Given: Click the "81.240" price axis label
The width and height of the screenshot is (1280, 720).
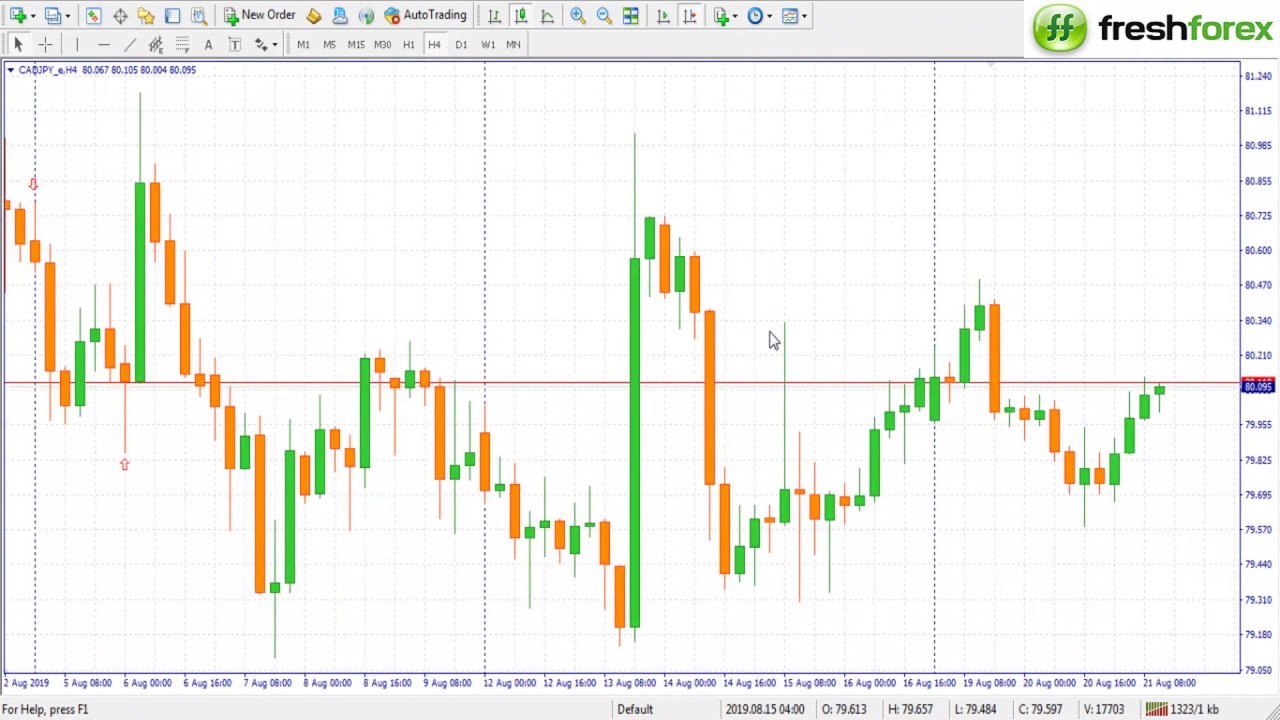Looking at the screenshot, I should [1257, 76].
